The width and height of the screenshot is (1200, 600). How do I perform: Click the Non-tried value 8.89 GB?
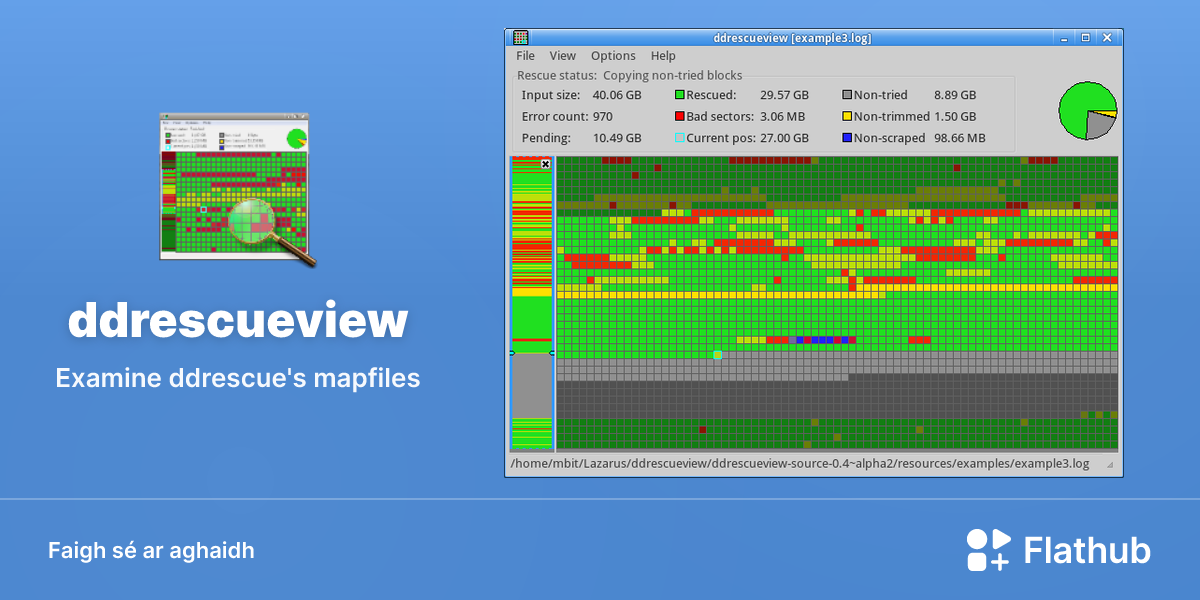[955, 95]
